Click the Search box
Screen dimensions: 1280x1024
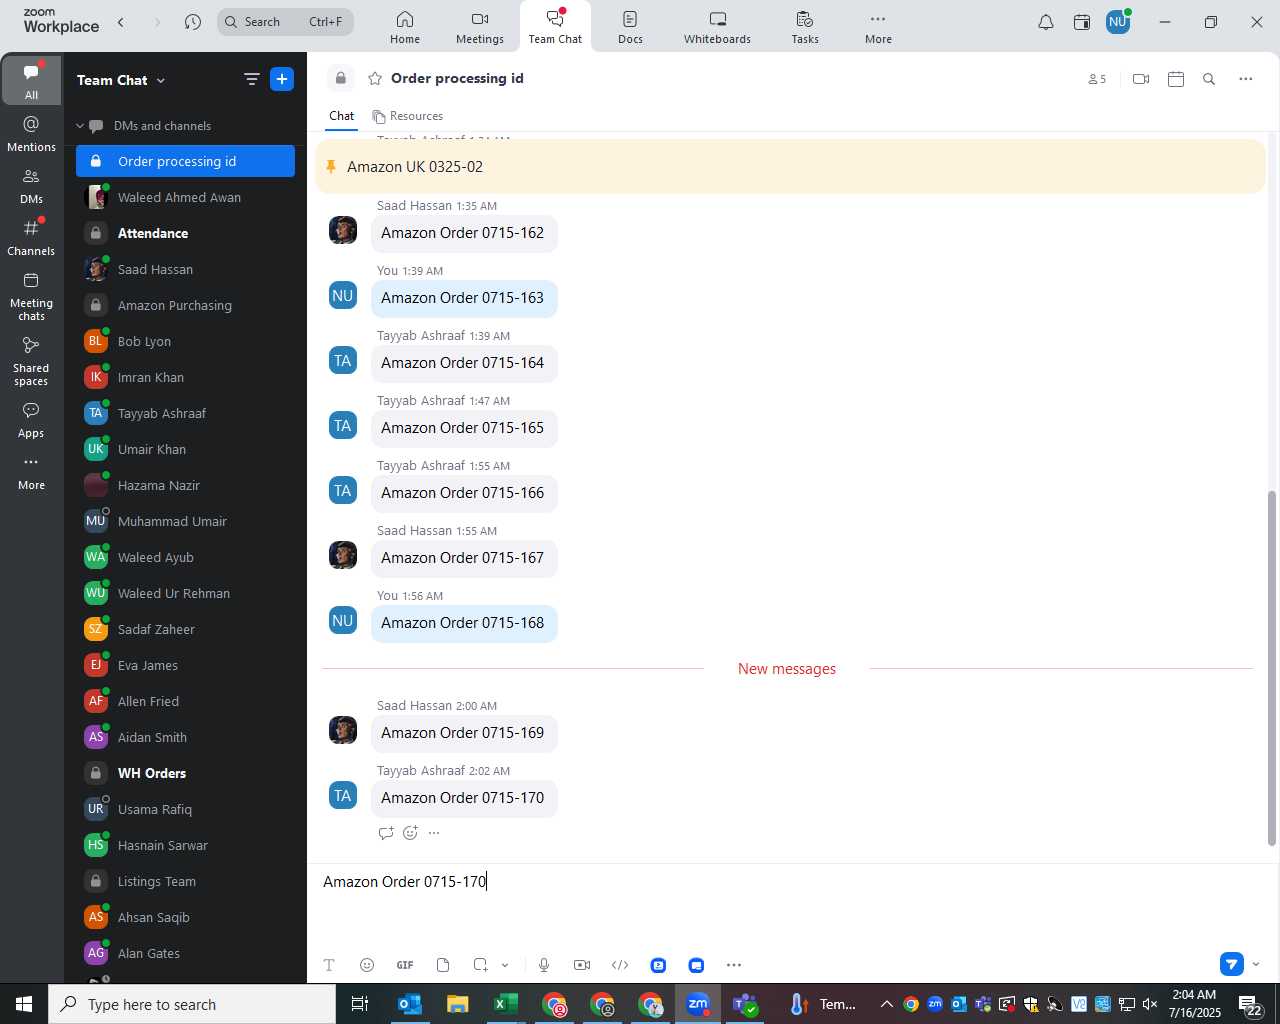click(285, 22)
